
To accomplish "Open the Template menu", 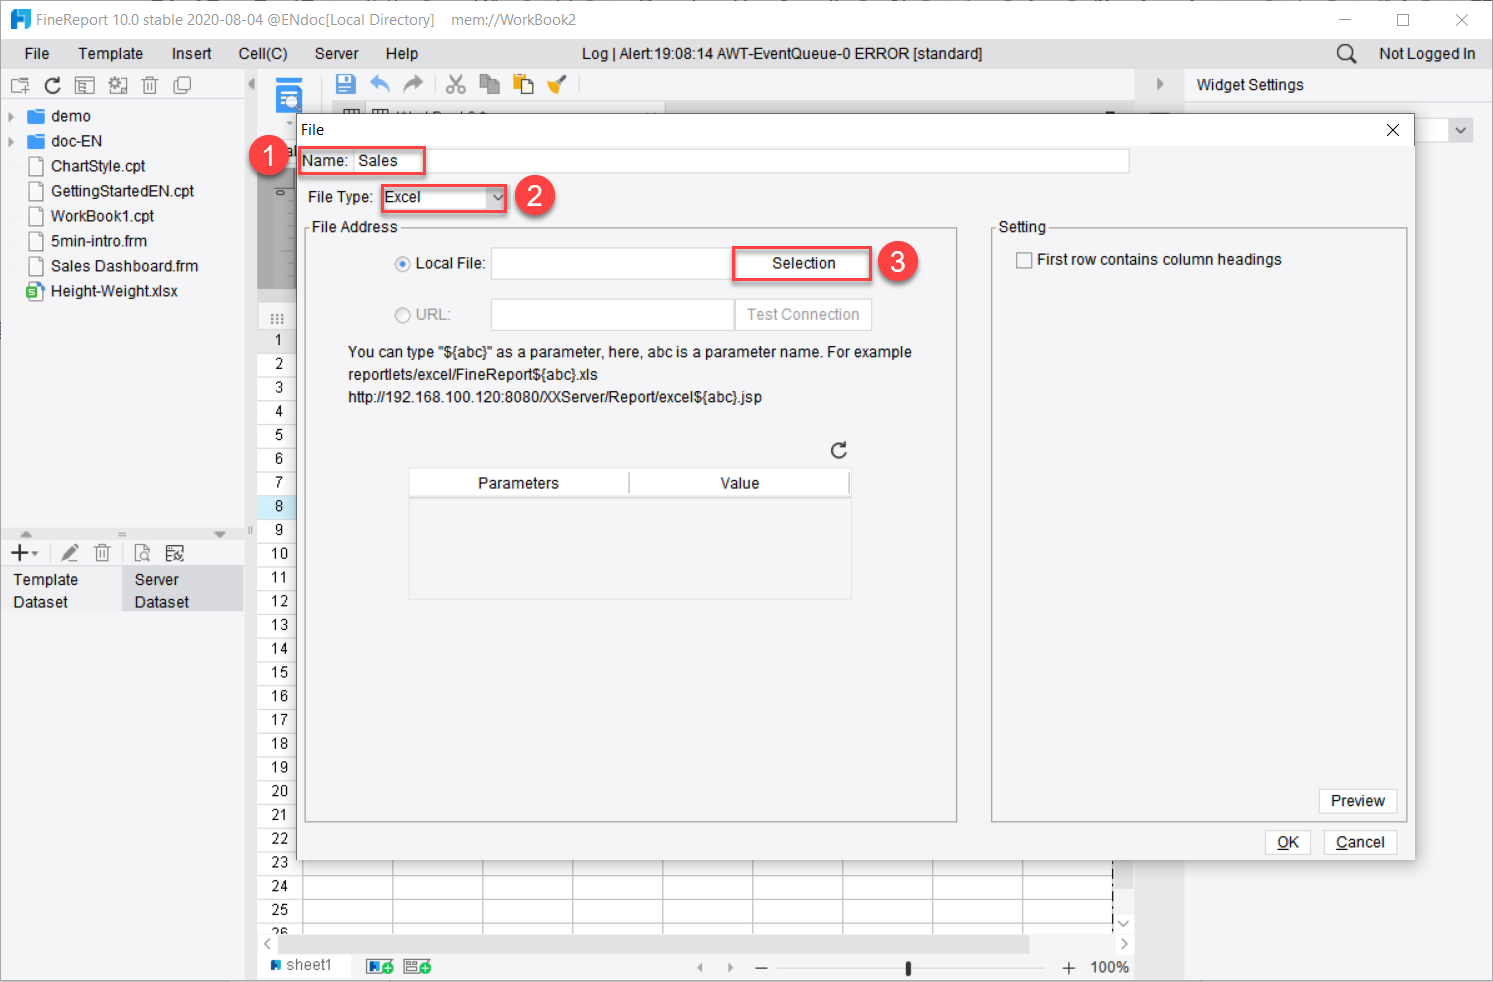I will coord(111,54).
